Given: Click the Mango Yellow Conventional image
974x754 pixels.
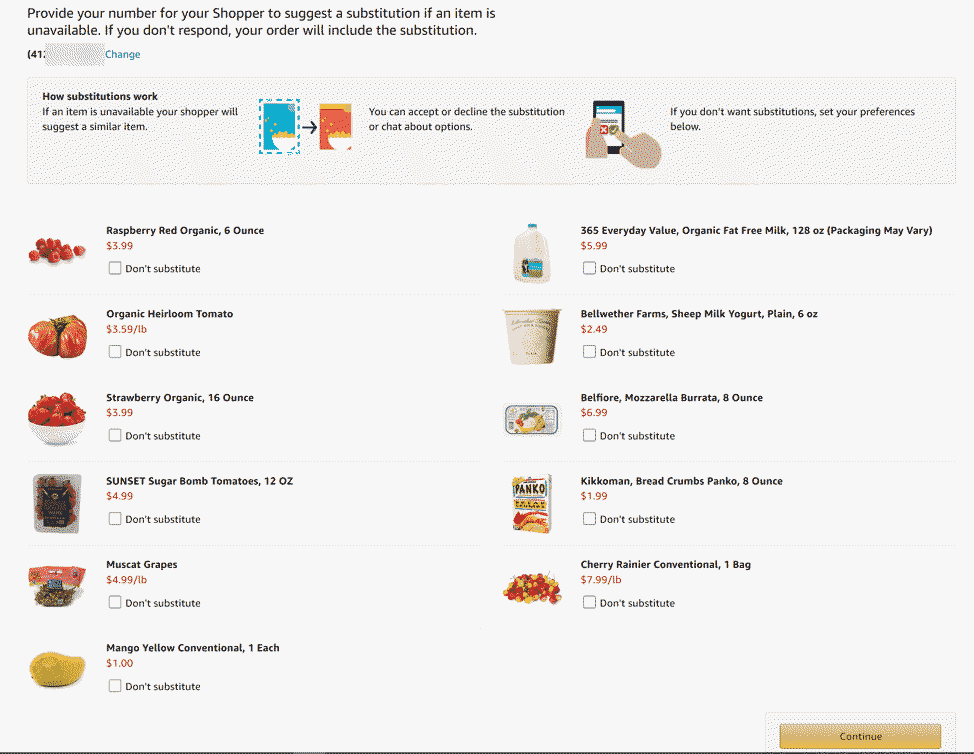Looking at the screenshot, I should (57, 668).
